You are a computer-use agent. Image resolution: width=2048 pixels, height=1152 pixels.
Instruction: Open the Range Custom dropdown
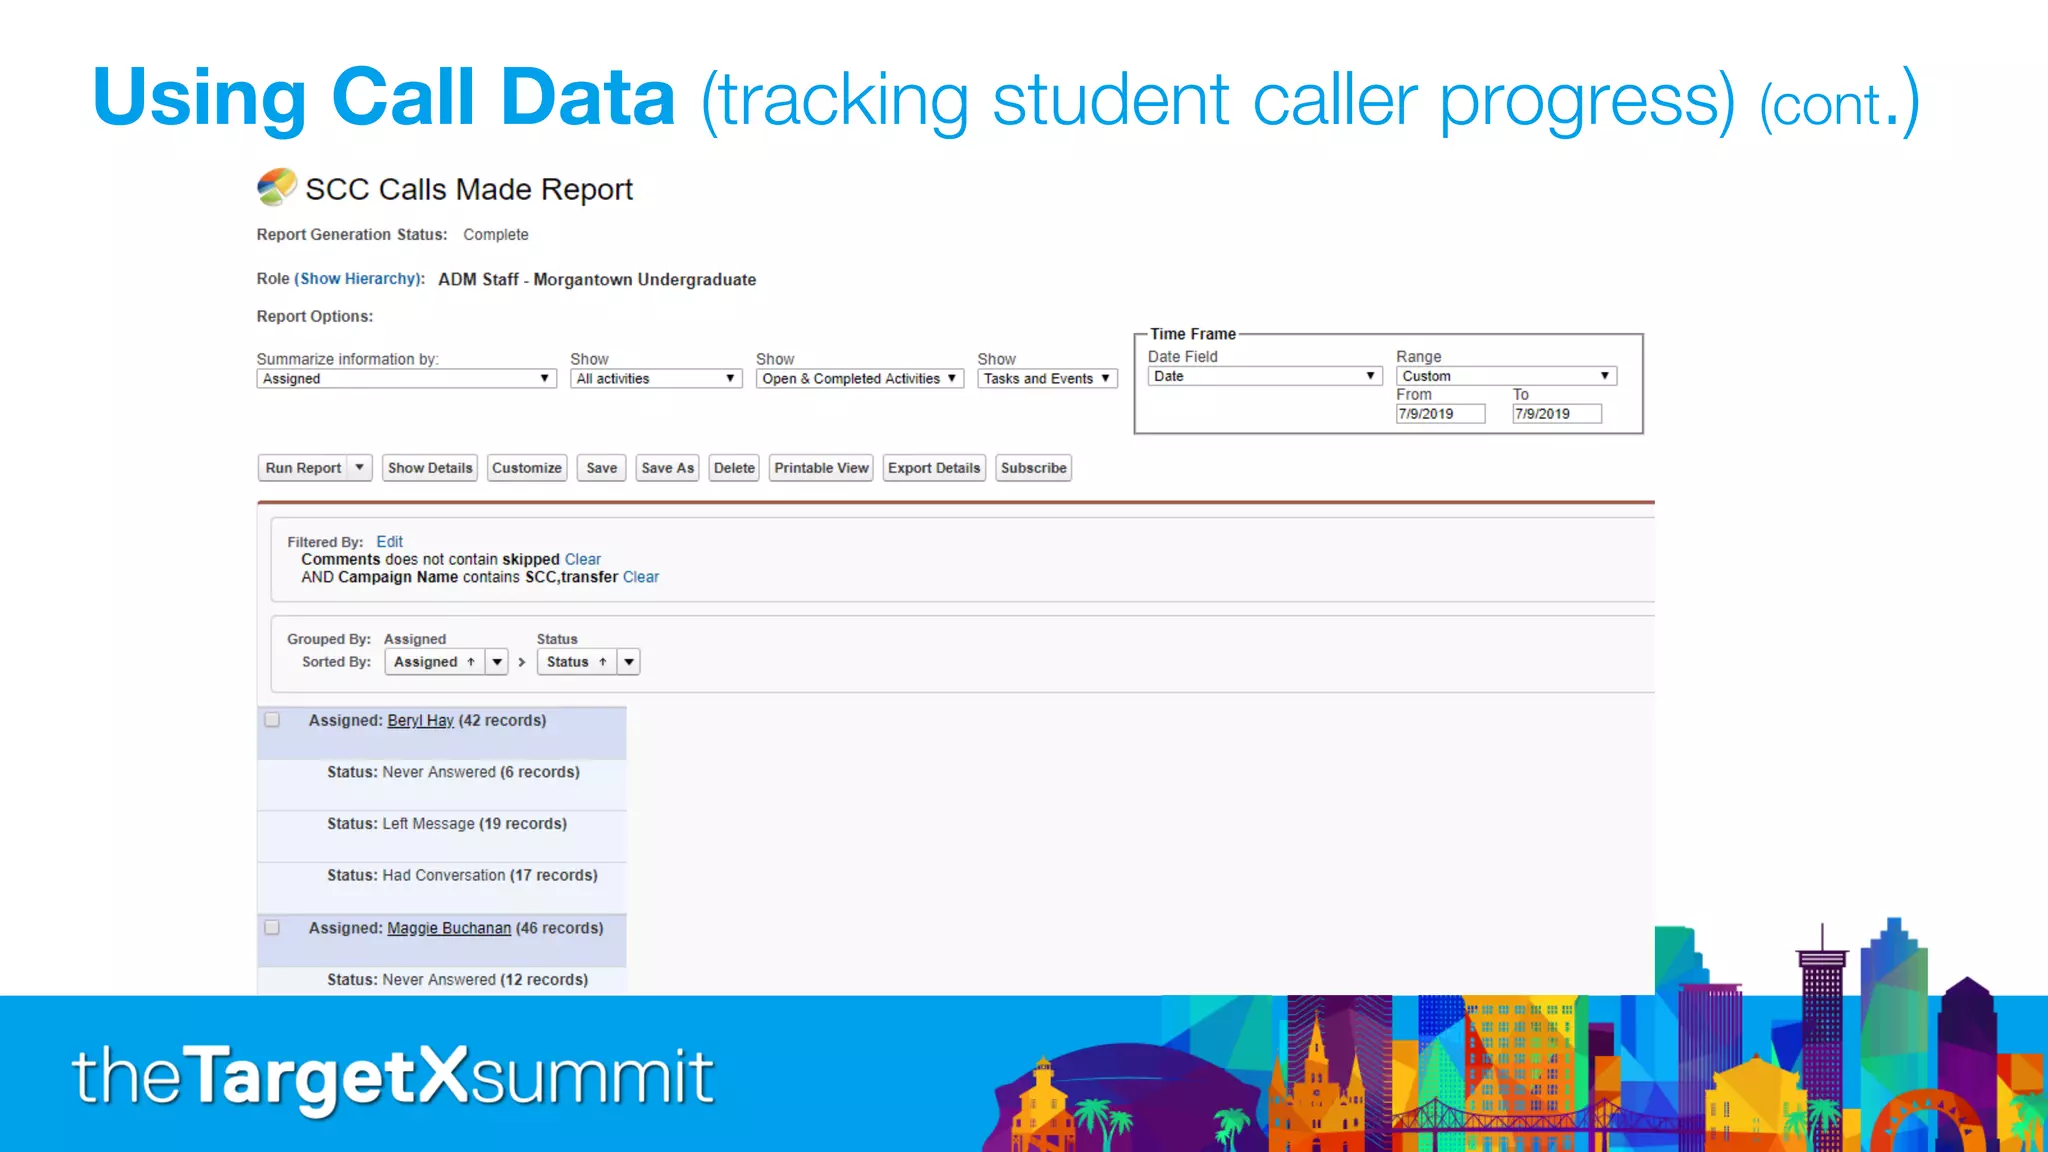click(1506, 376)
